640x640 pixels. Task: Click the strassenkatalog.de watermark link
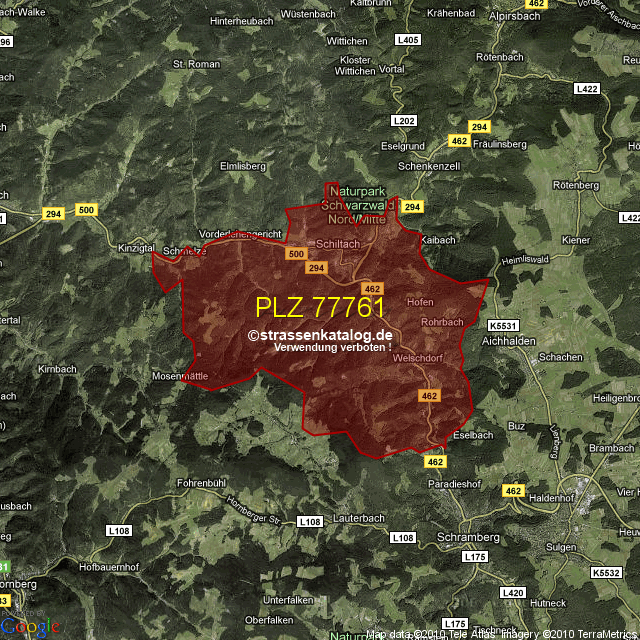click(x=320, y=336)
